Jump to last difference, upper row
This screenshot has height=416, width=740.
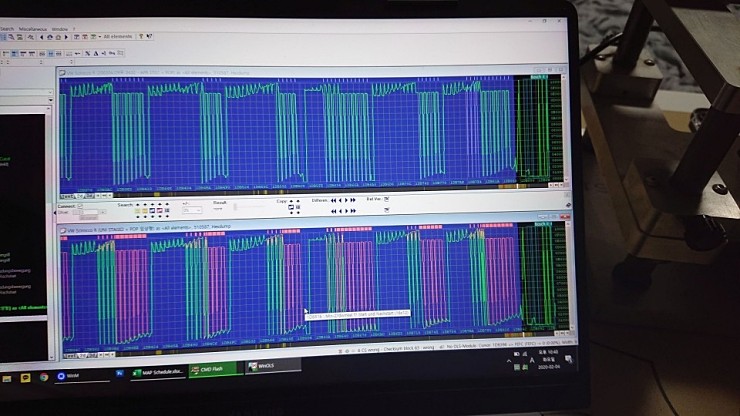click(x=353, y=200)
